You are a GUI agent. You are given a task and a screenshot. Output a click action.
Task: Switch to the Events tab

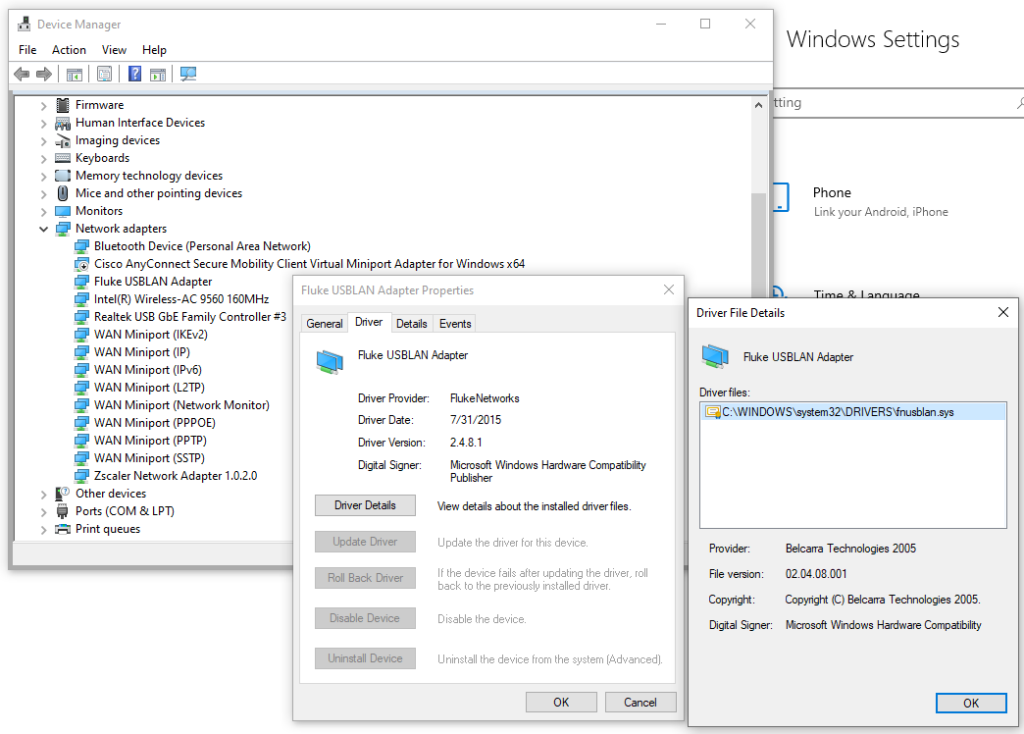point(455,324)
